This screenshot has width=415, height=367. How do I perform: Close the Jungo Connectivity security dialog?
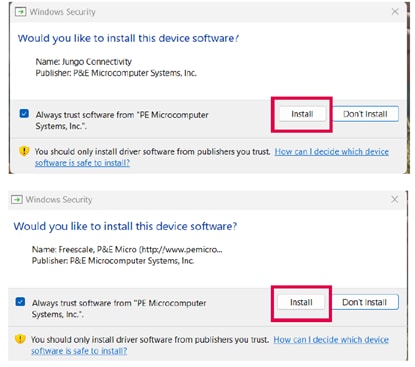pos(395,12)
